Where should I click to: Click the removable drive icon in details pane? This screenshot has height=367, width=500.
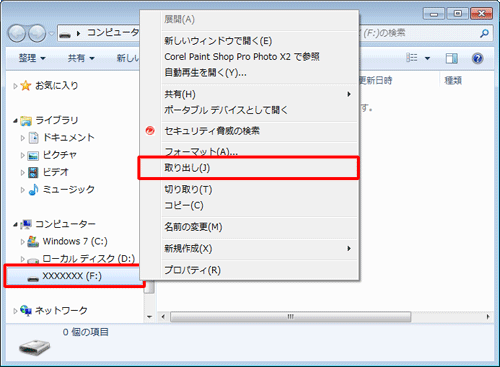[x=34, y=348]
